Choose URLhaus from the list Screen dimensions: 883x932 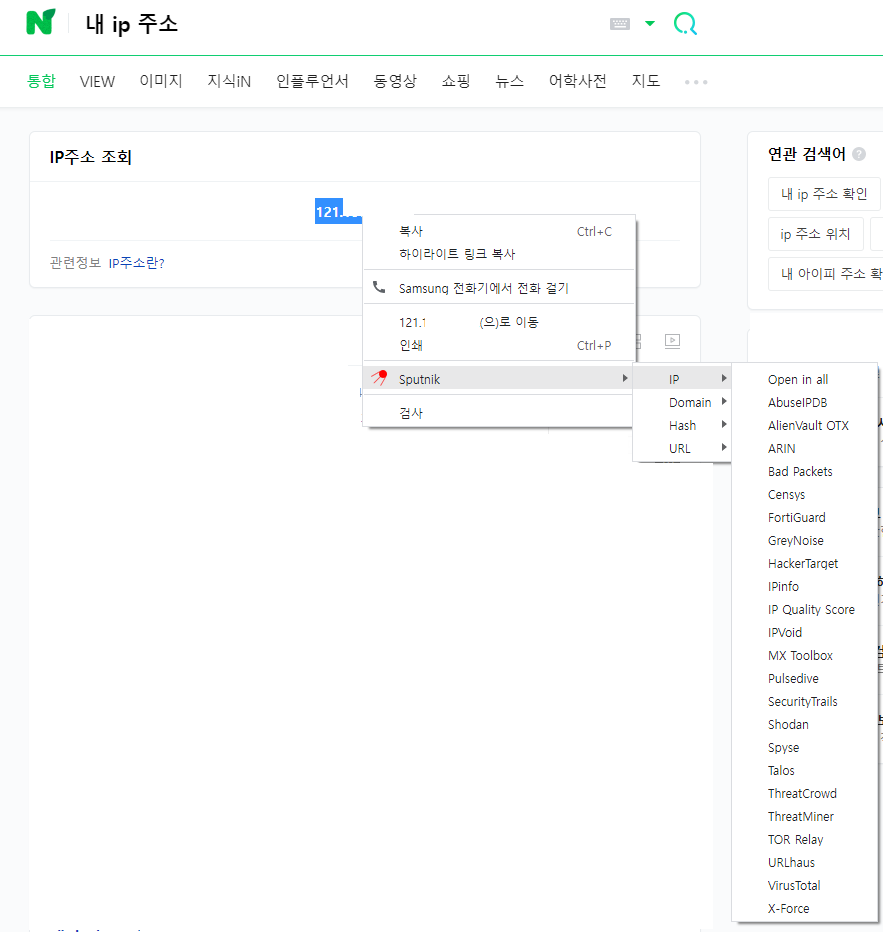pyautogui.click(x=805, y=862)
